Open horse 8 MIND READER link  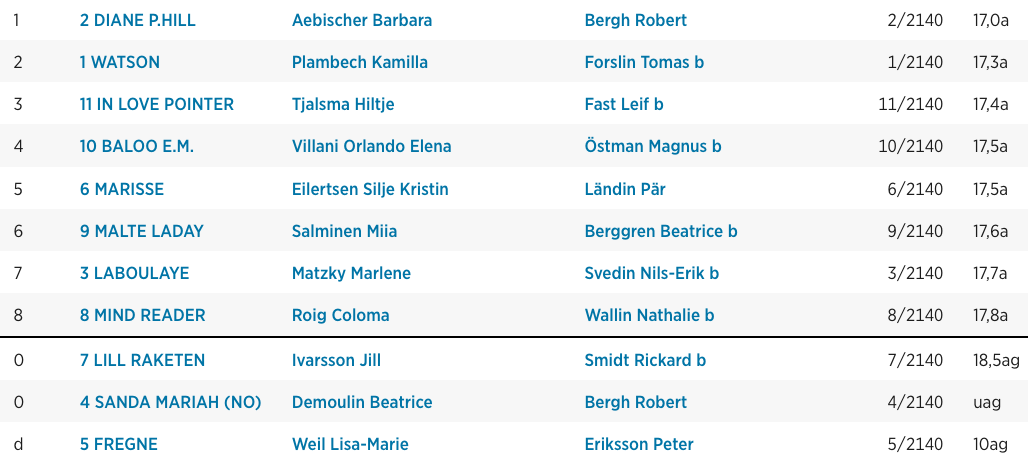[142, 315]
